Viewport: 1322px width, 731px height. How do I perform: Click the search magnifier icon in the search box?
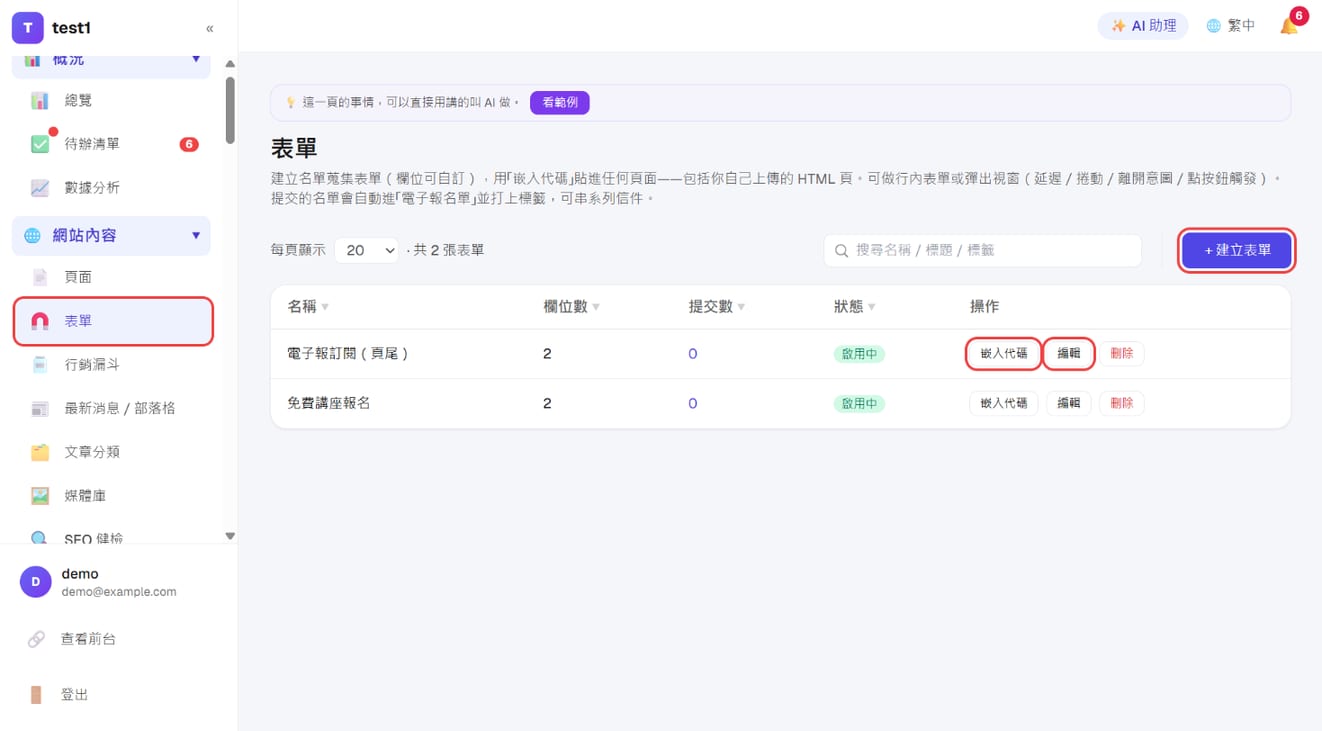click(841, 251)
